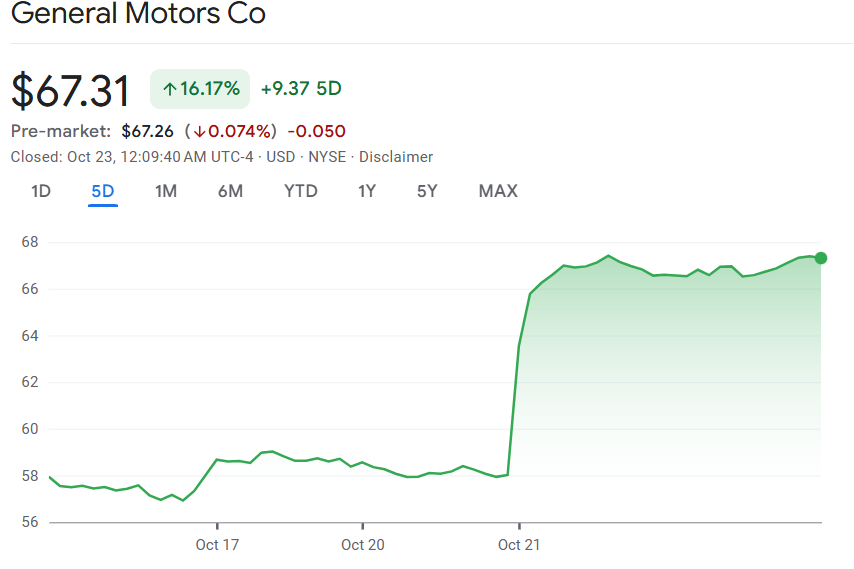Open the 1Y chart view
The height and width of the screenshot is (569, 854).
[x=367, y=191]
